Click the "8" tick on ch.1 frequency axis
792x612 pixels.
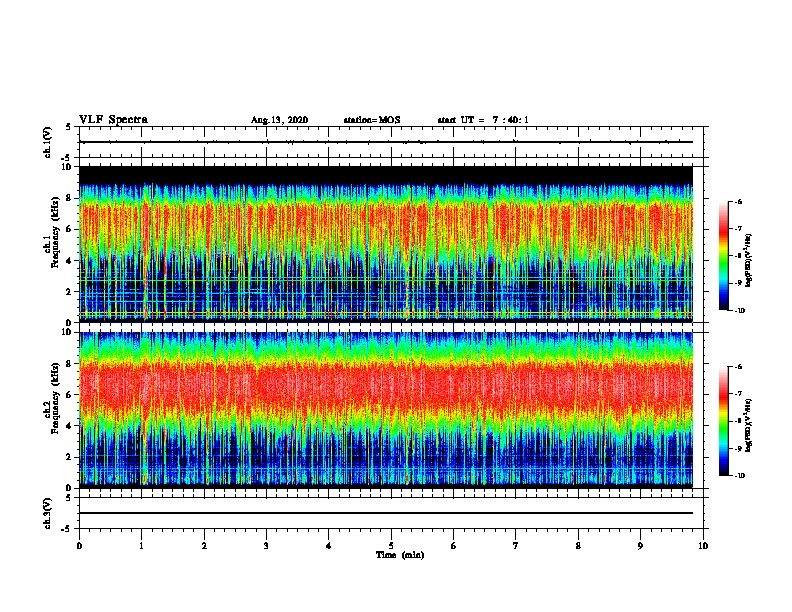(69, 198)
